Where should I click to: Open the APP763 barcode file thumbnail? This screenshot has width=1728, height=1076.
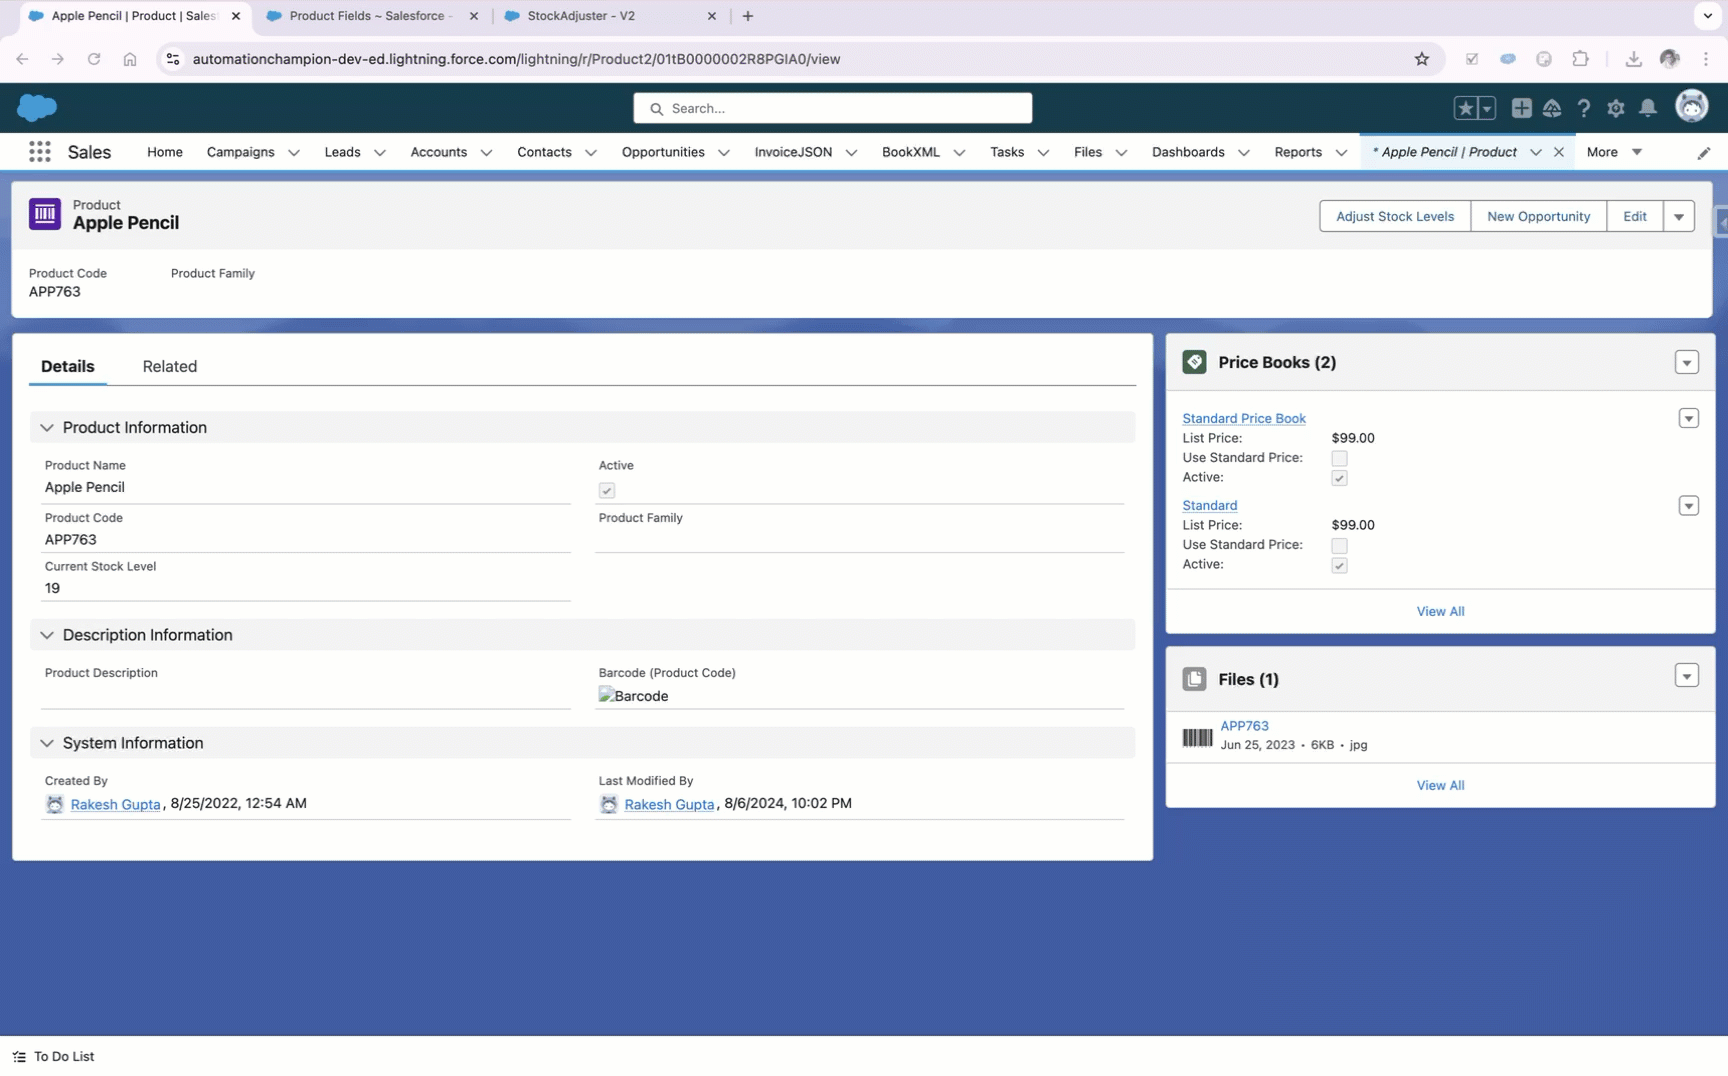(1197, 738)
